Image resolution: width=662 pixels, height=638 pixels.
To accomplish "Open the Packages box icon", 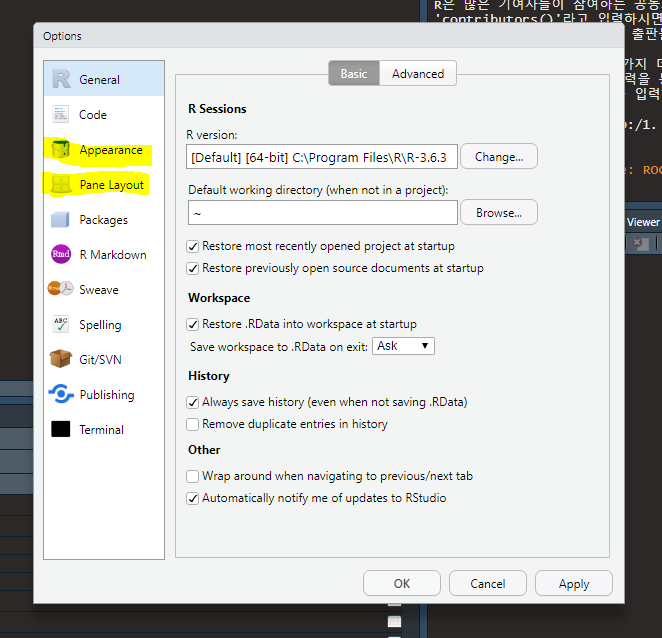I will [60, 220].
